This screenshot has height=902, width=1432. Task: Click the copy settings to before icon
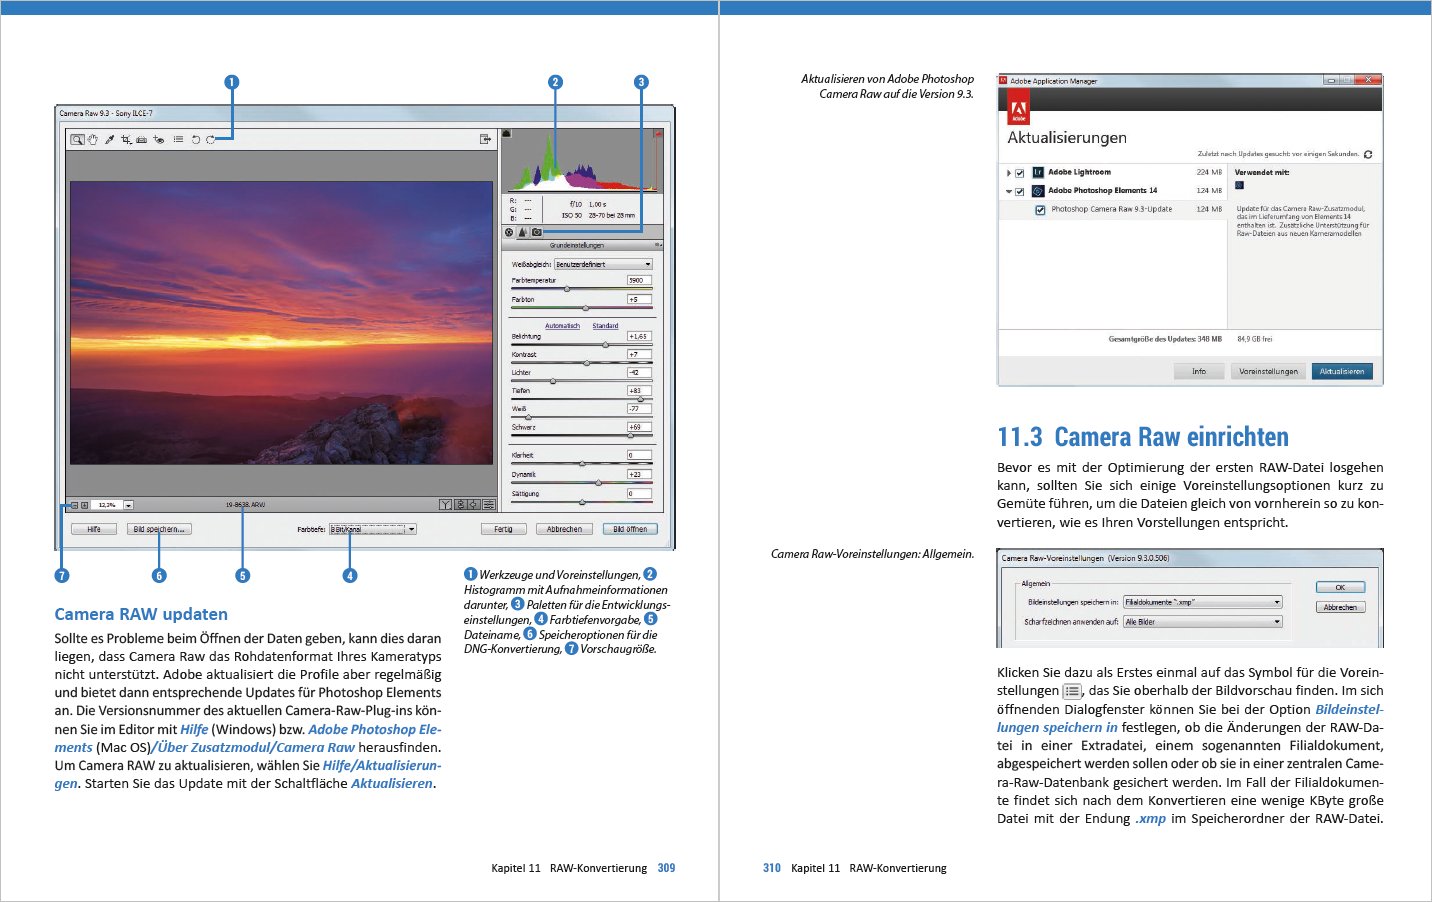click(x=474, y=505)
